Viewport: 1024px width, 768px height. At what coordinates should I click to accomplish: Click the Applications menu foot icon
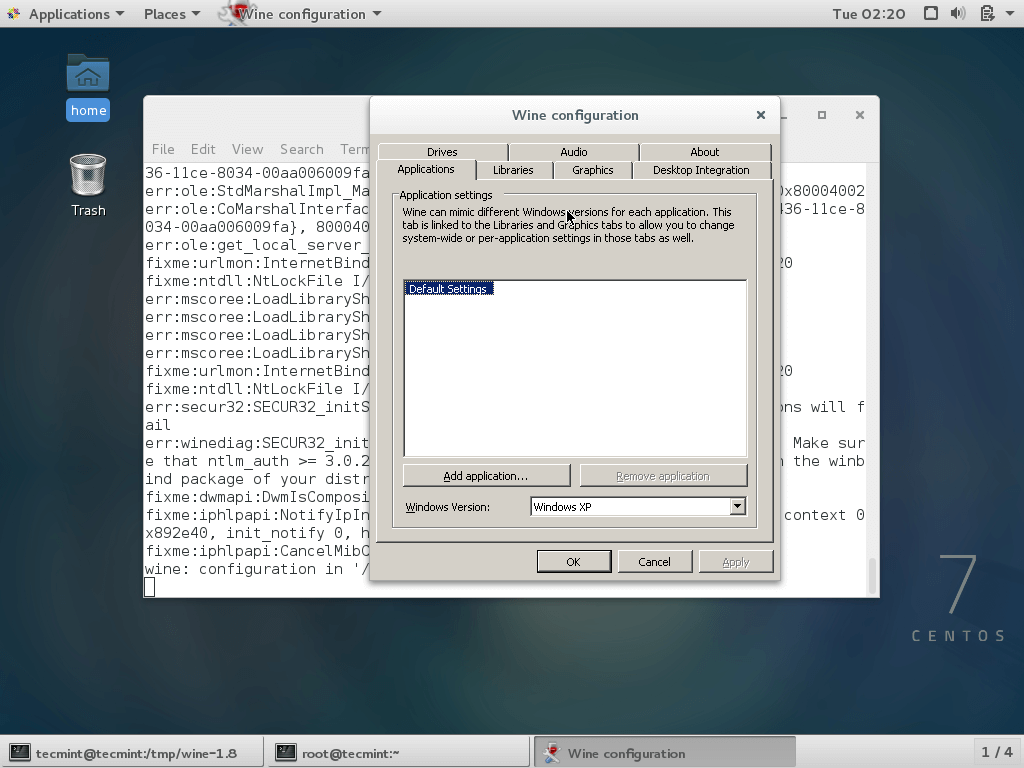click(x=14, y=14)
